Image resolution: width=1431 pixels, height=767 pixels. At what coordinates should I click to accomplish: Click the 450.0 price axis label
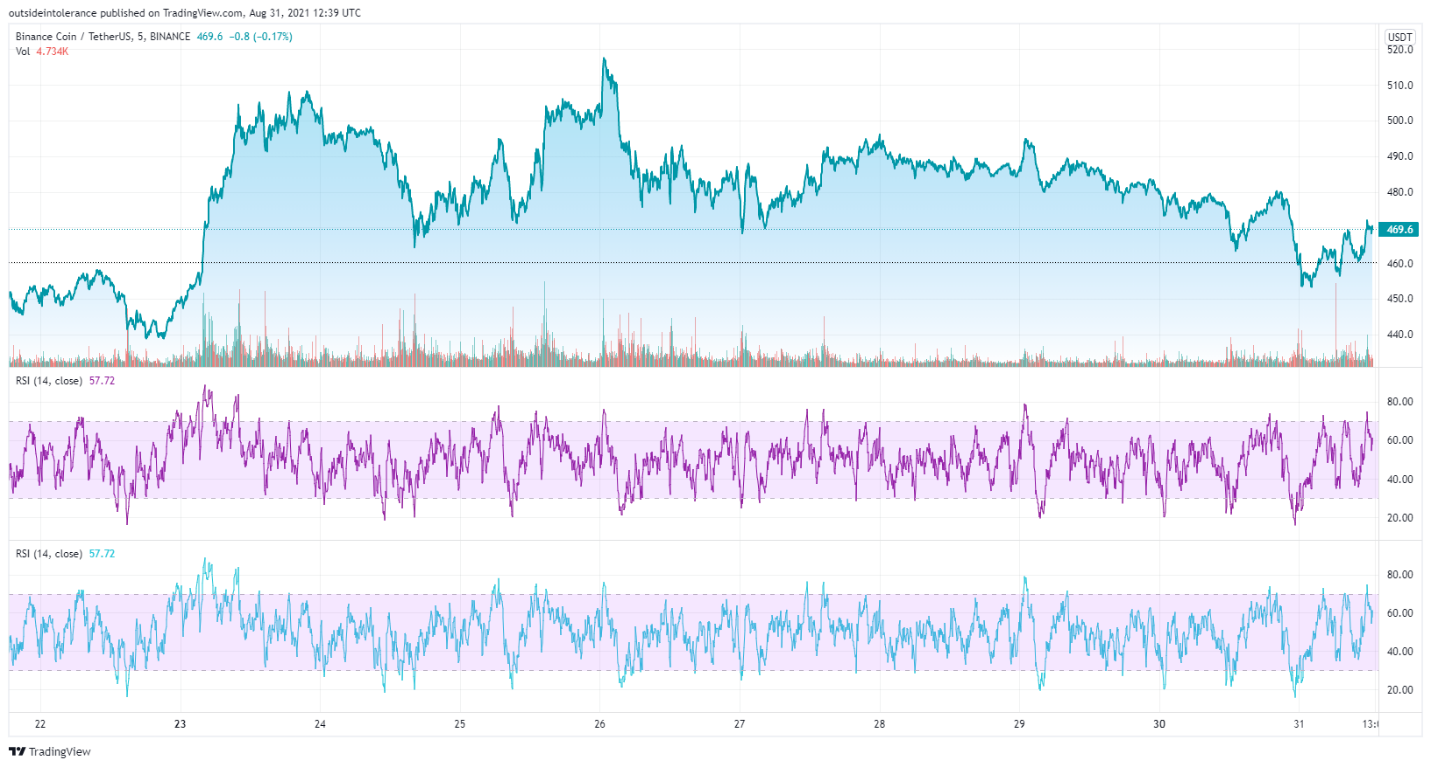coord(1399,299)
